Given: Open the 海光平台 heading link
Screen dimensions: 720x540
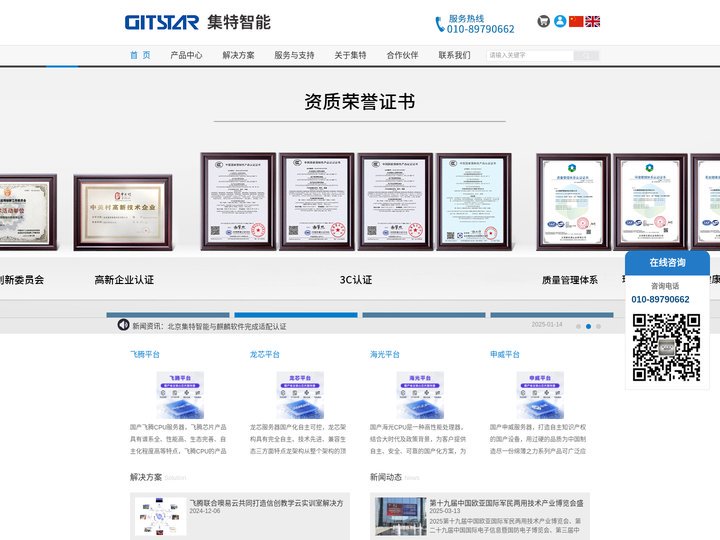Looking at the screenshot, I should (385, 354).
